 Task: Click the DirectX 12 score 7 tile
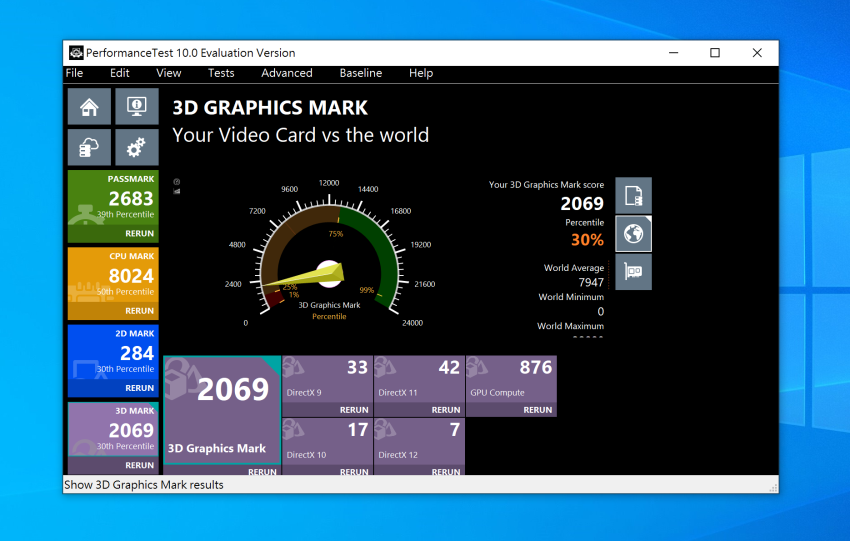pyautogui.click(x=419, y=447)
